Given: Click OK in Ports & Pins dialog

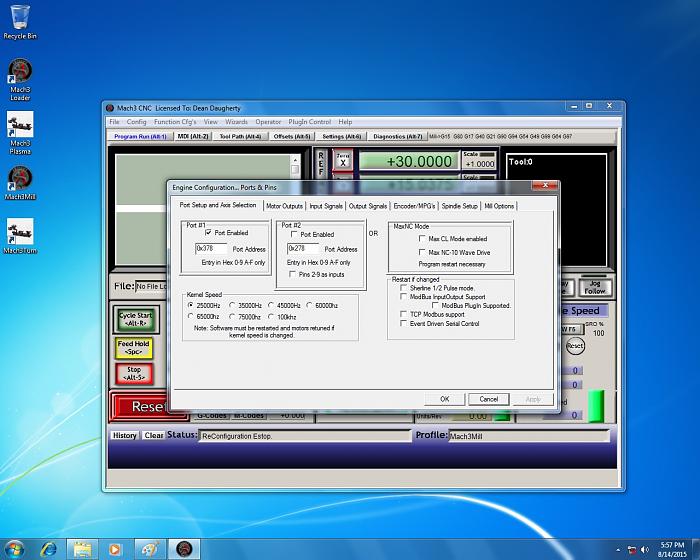Looking at the screenshot, I should 445,399.
